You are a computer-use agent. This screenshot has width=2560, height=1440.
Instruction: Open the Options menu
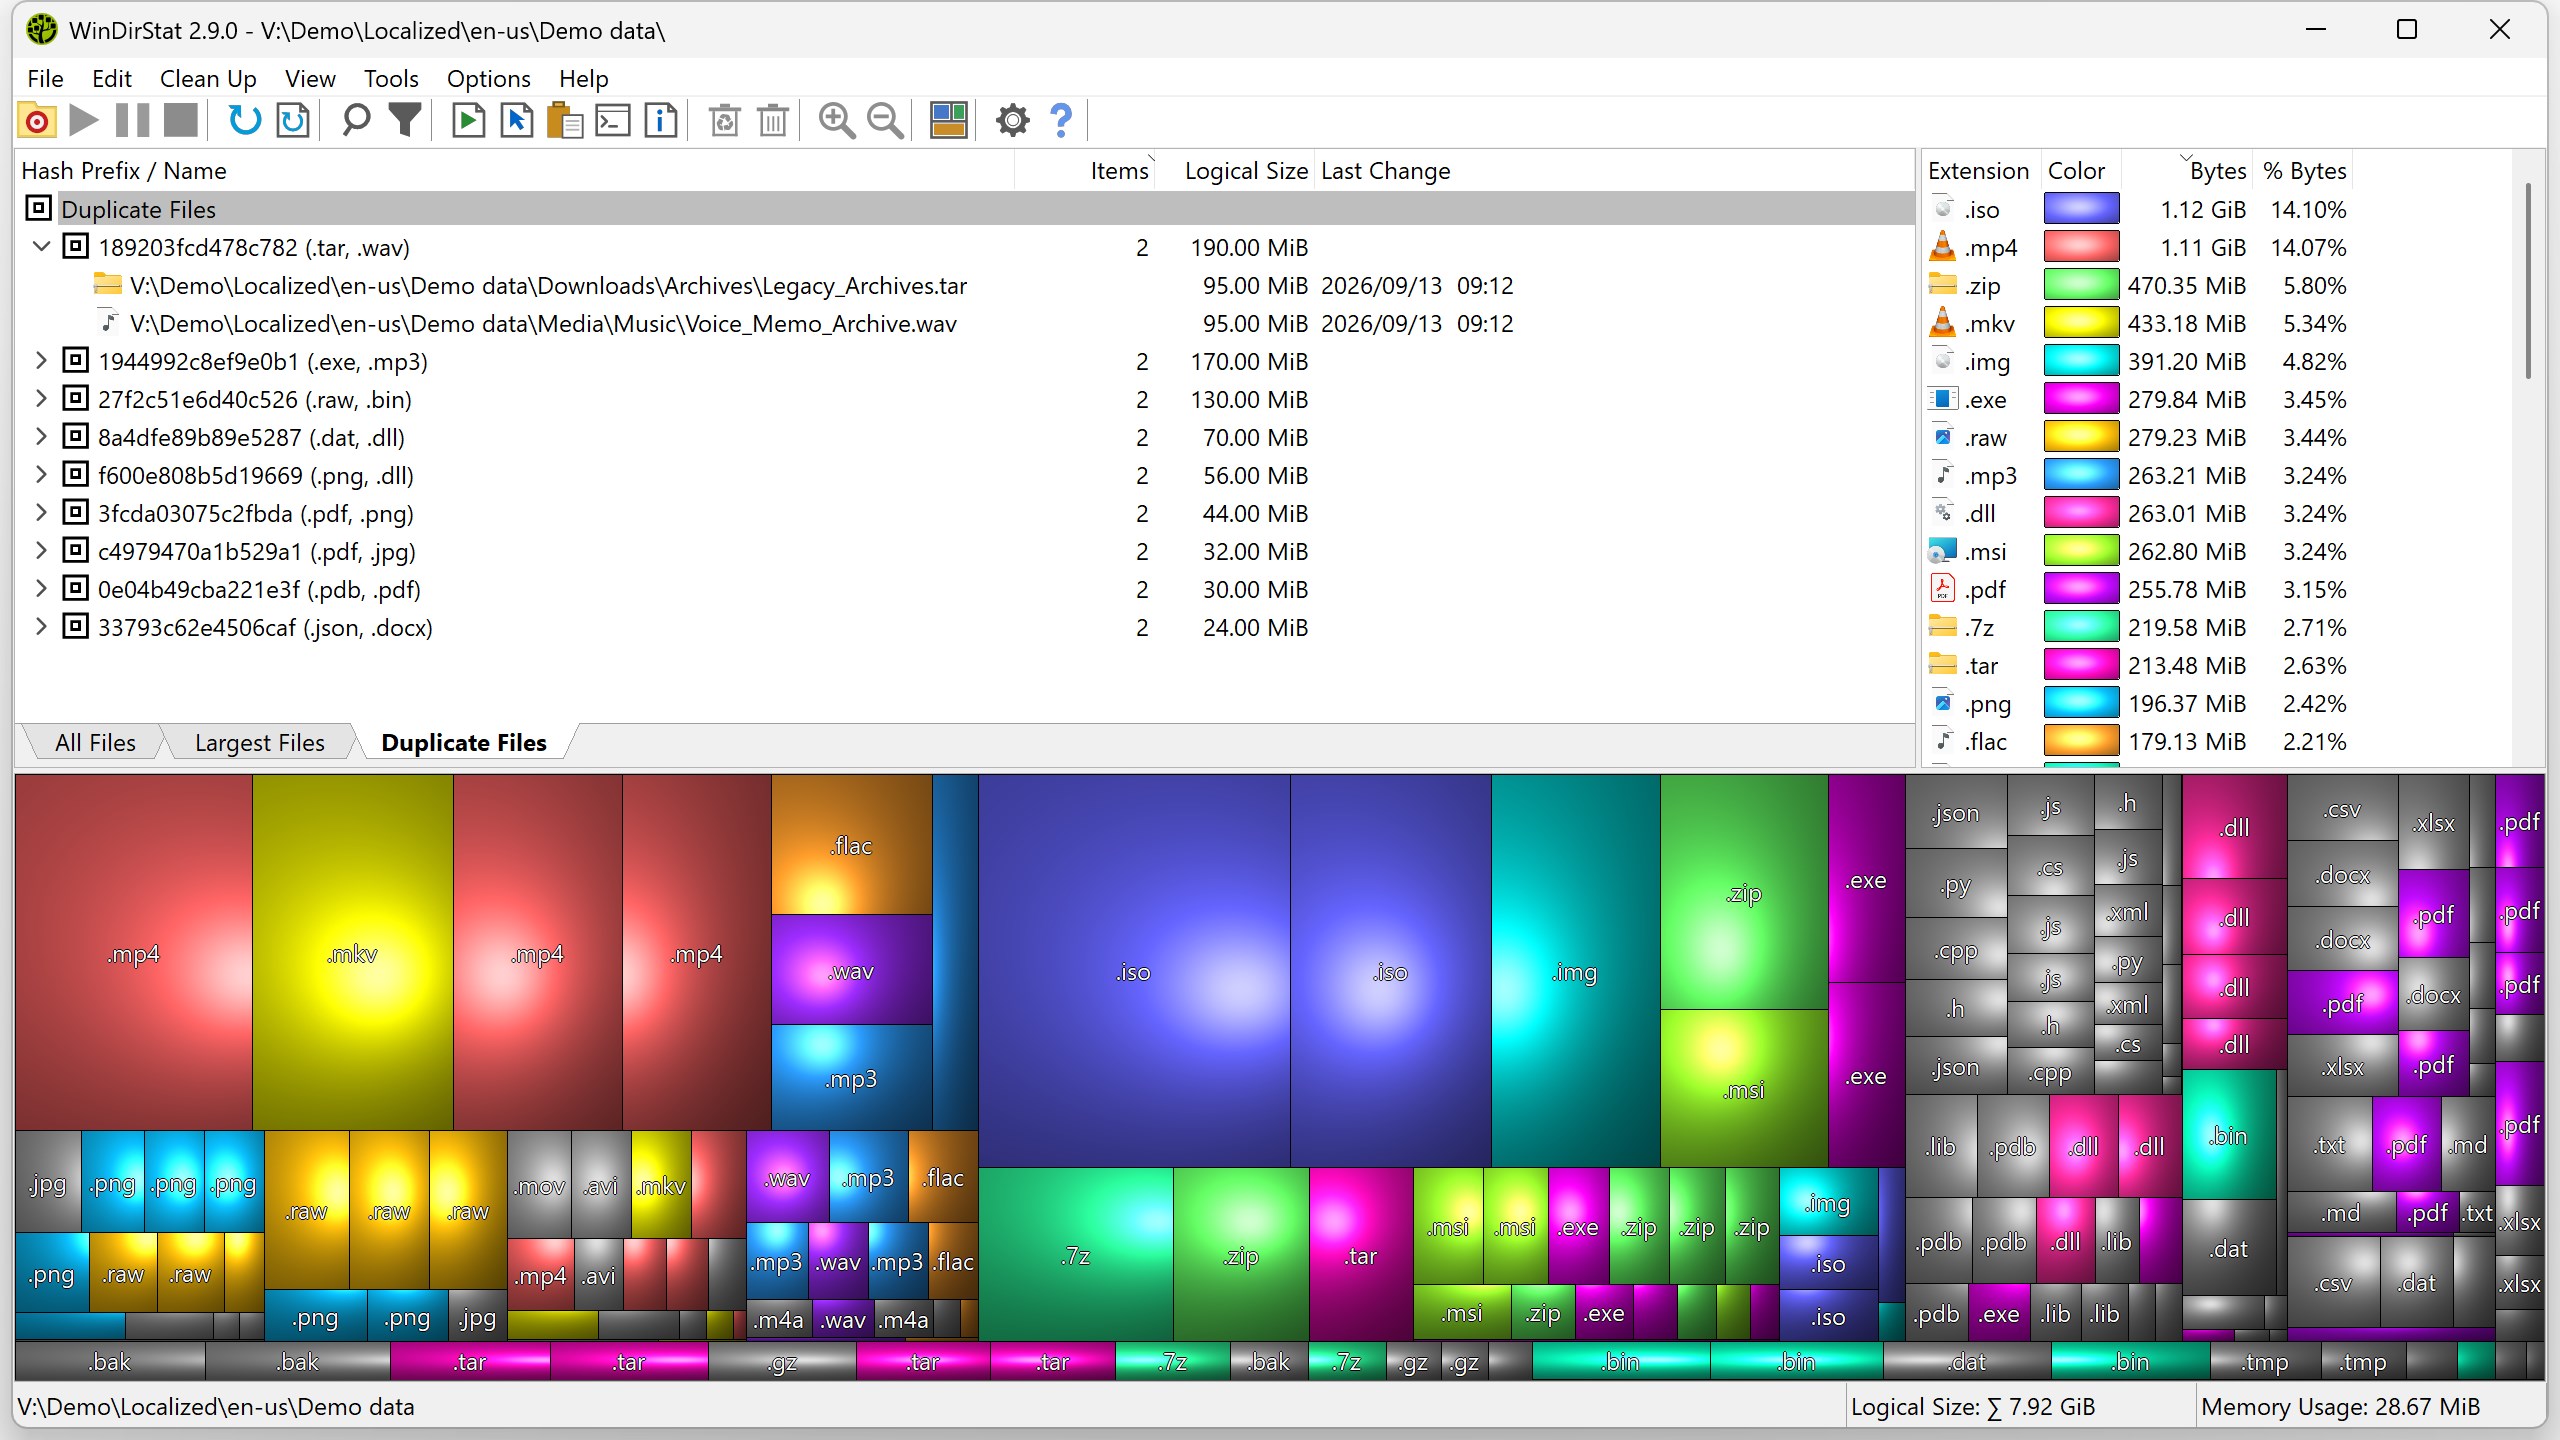[488, 78]
